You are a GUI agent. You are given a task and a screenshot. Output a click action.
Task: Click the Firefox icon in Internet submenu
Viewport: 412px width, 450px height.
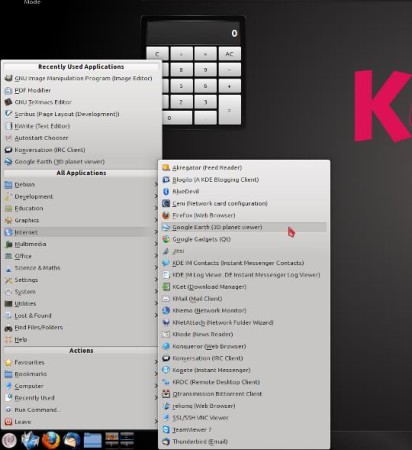166,215
